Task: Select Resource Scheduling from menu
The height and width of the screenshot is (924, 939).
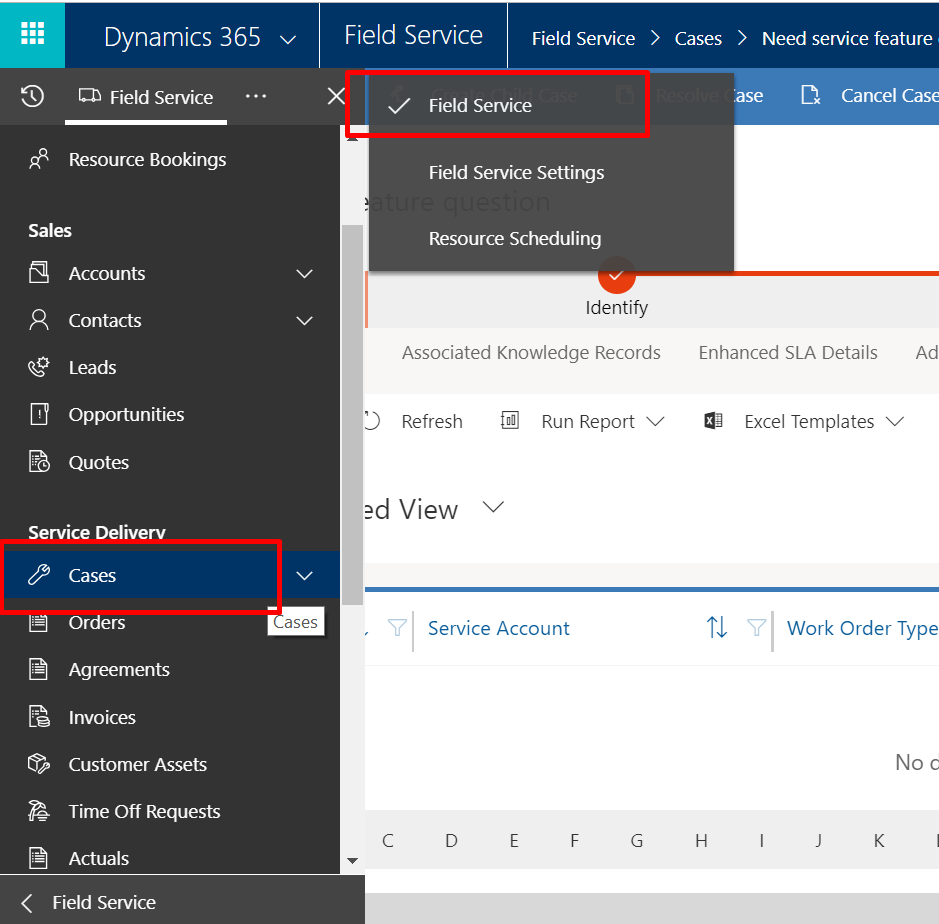Action: pyautogui.click(x=515, y=238)
